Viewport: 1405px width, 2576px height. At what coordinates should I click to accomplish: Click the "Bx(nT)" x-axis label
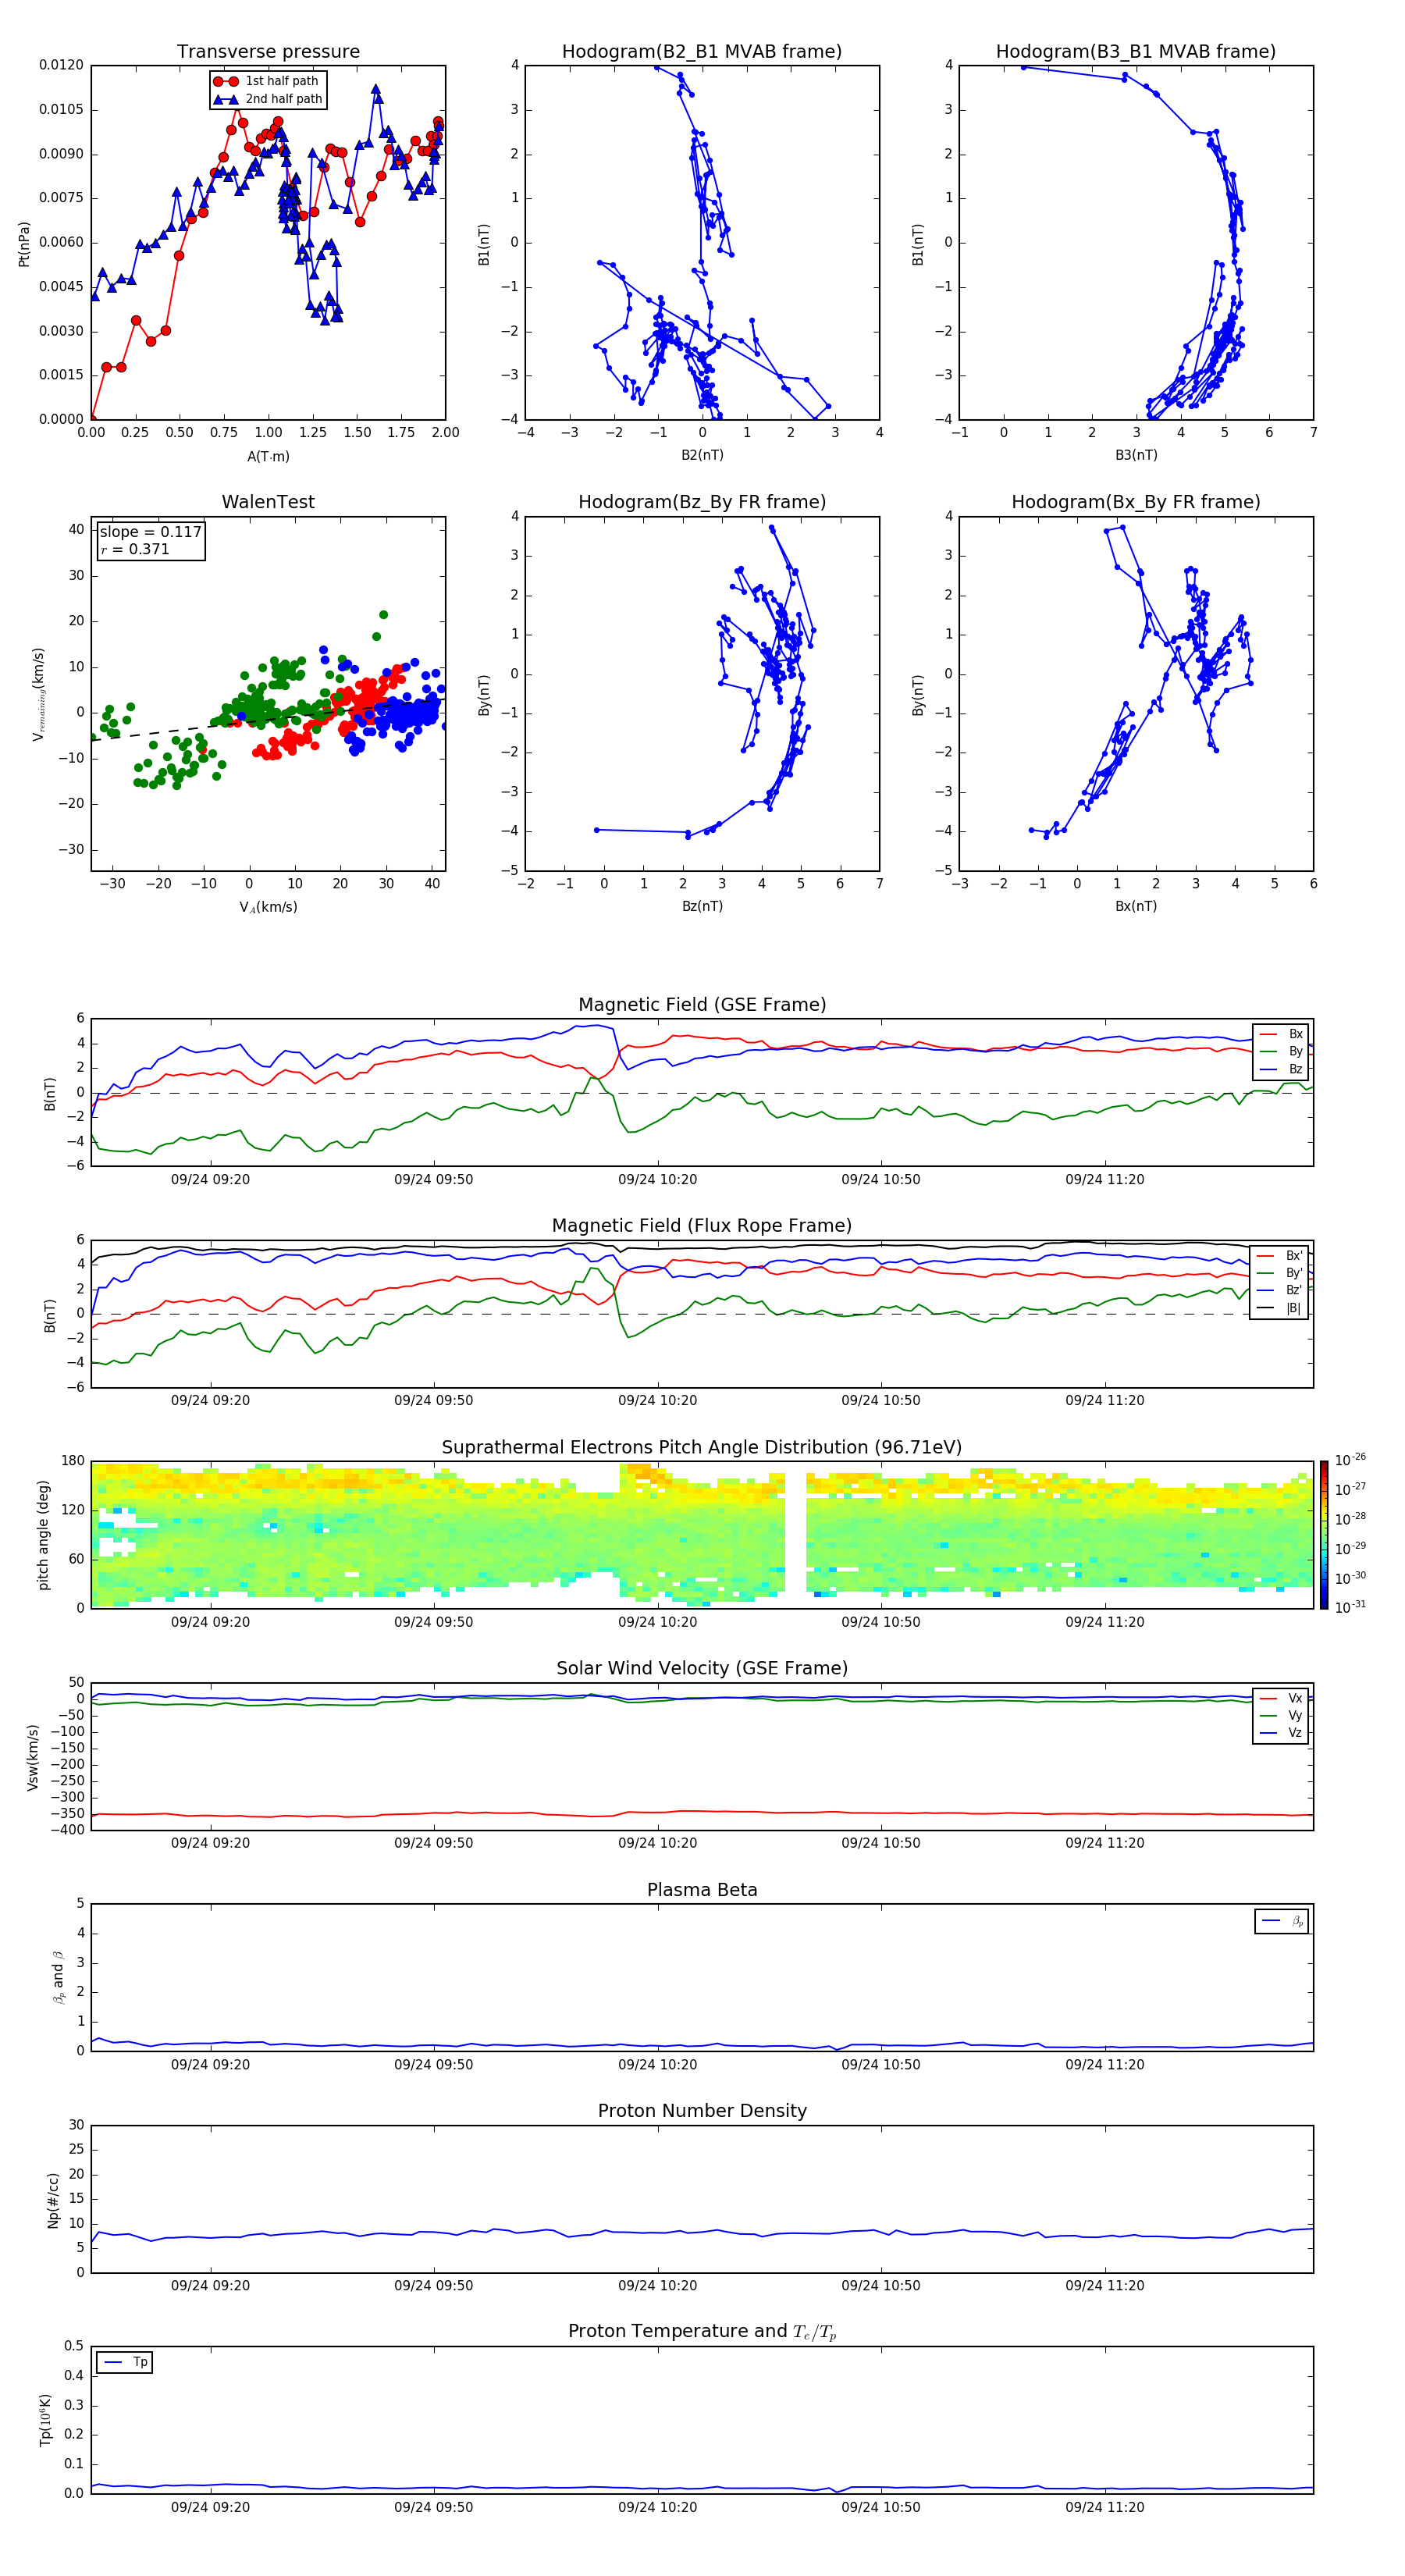[1136, 906]
